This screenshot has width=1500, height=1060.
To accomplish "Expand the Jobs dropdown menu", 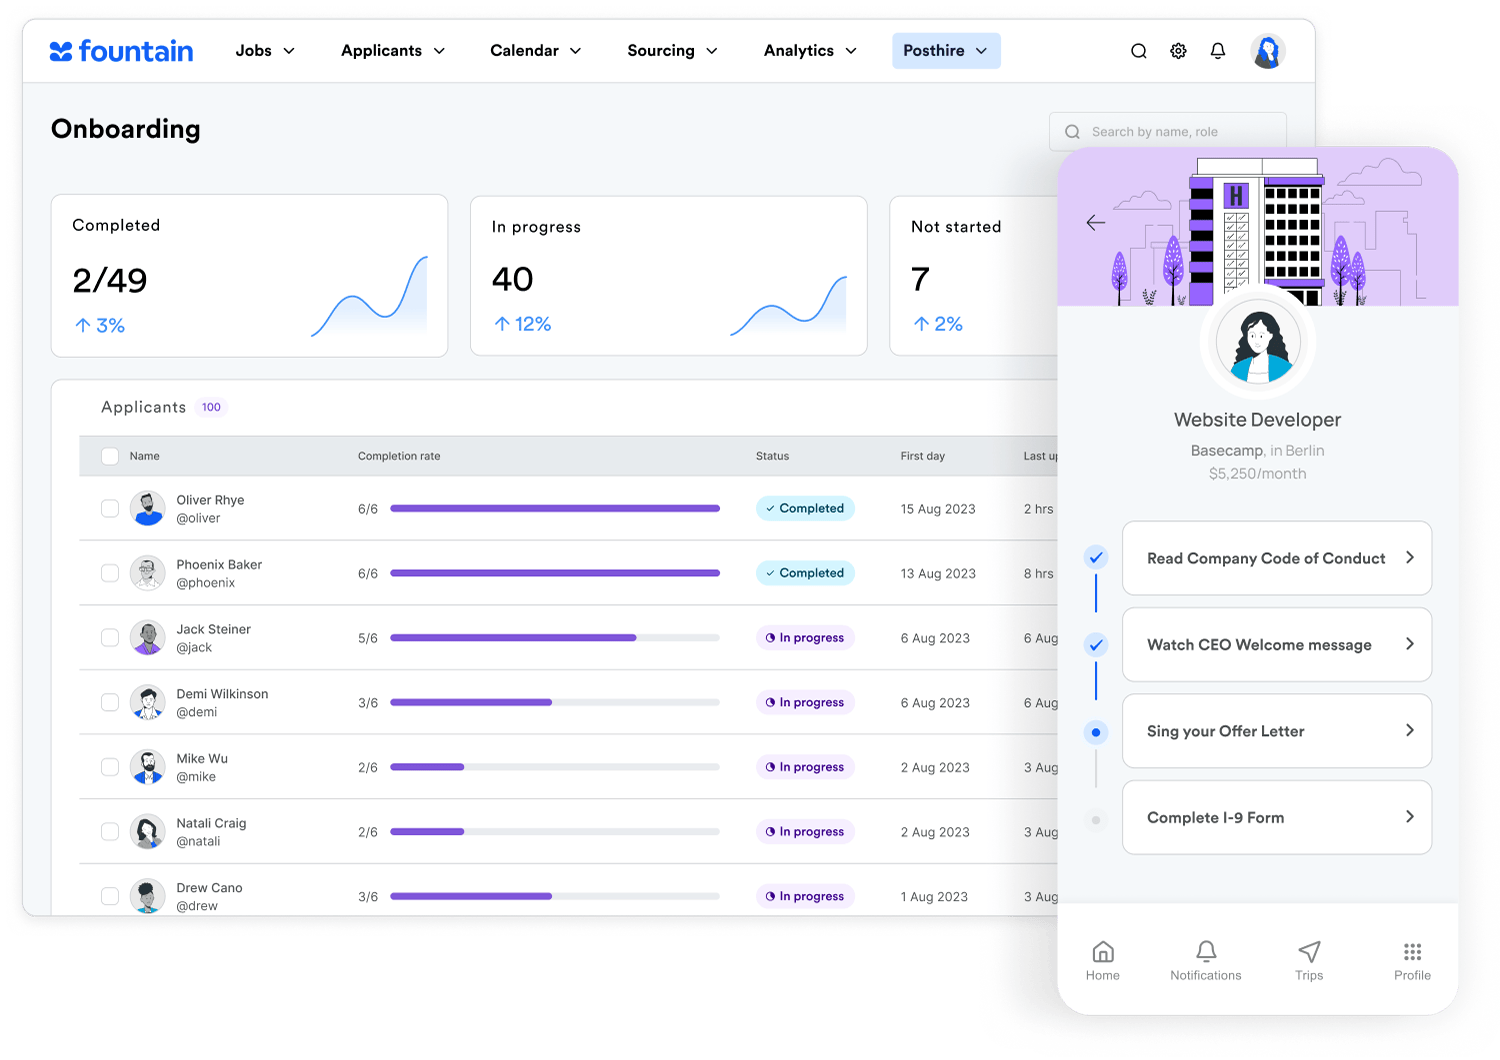I will click(265, 51).
